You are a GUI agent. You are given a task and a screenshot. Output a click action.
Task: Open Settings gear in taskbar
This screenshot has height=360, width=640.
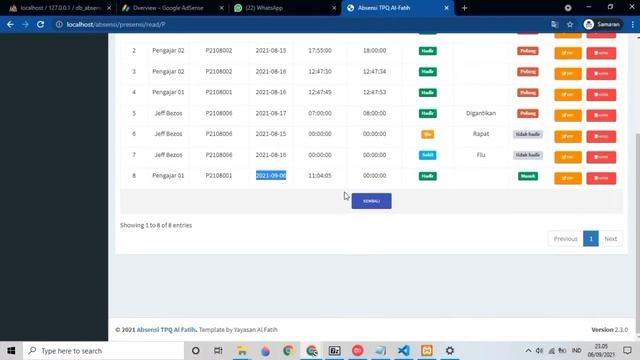click(449, 351)
